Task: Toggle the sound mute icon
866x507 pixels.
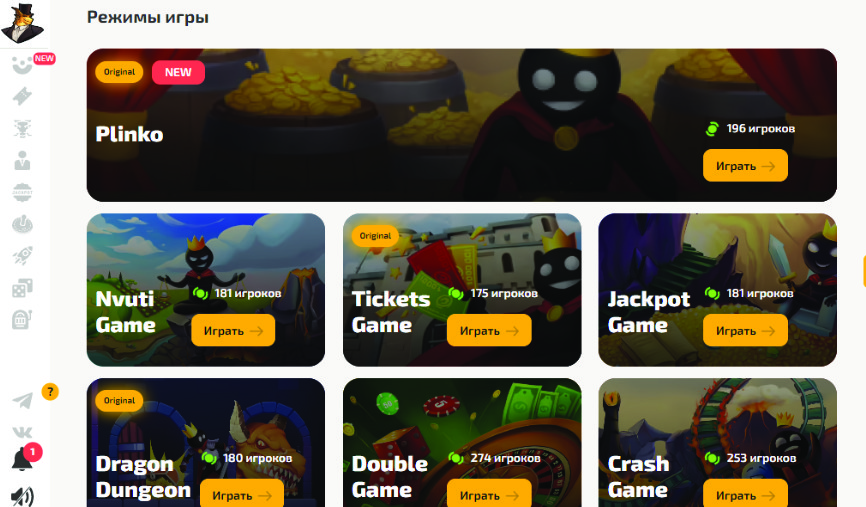Action: pyautogui.click(x=23, y=497)
